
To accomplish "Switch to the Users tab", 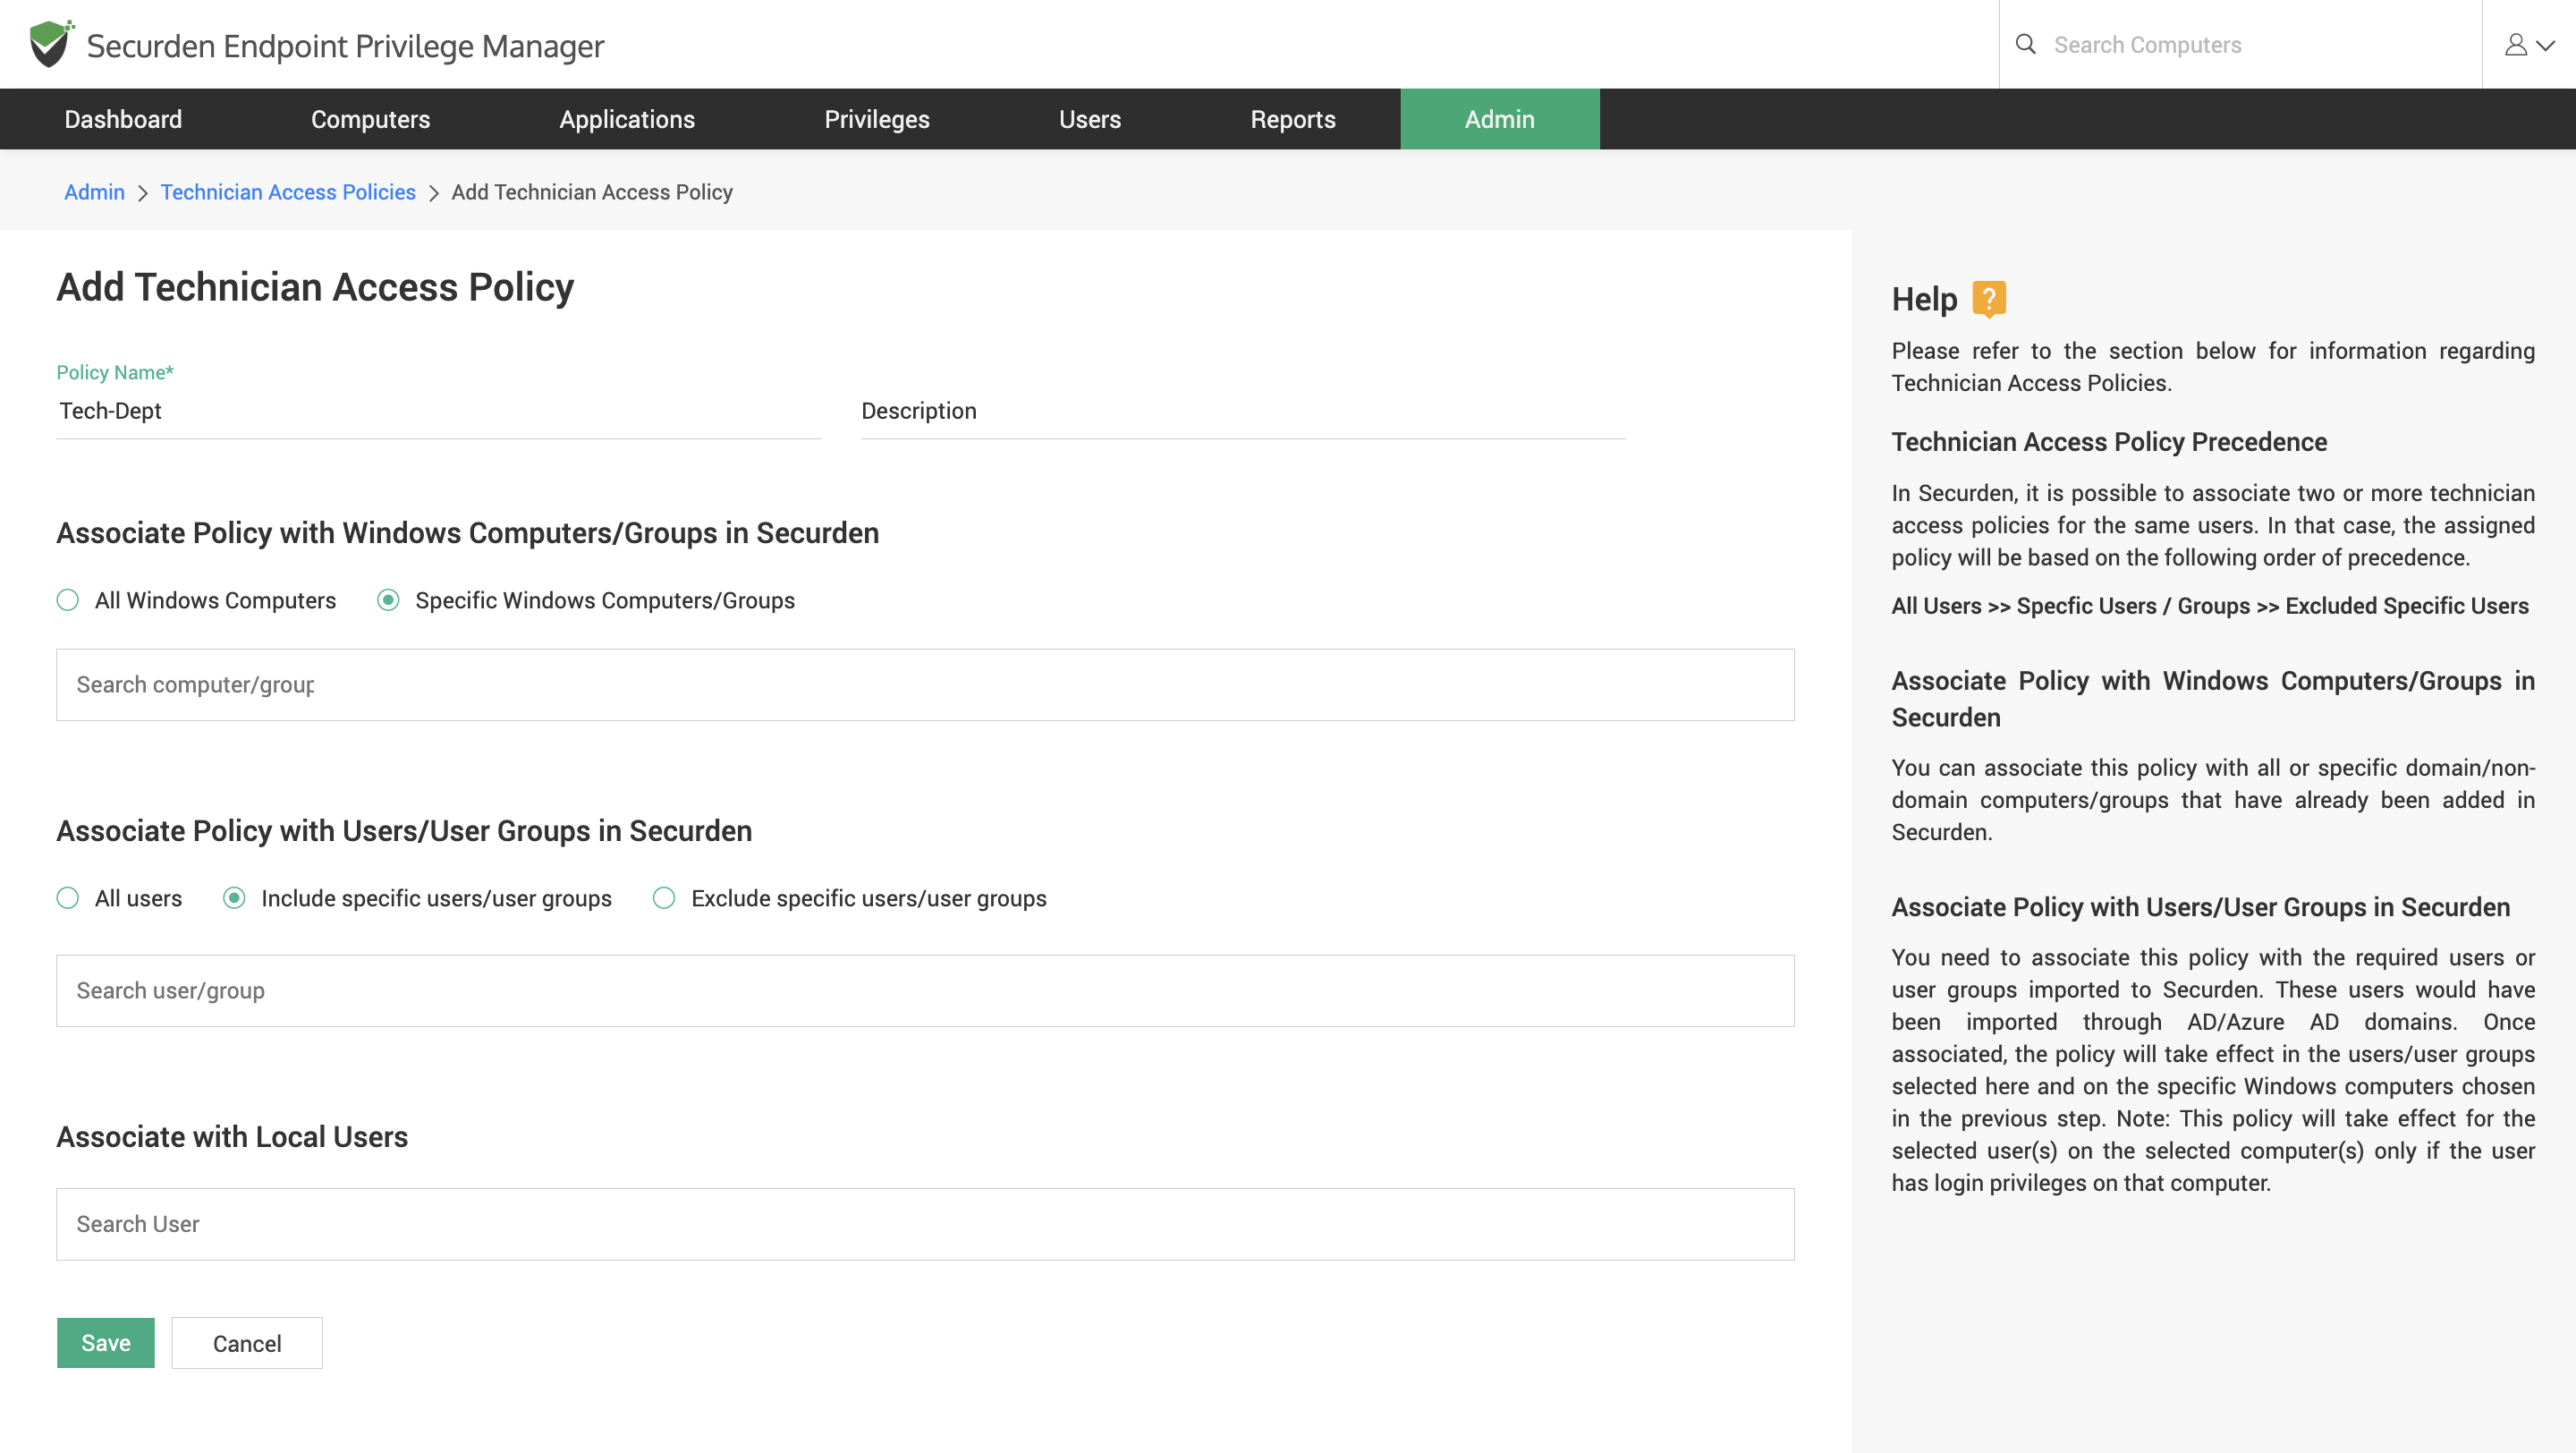I will tap(1090, 119).
